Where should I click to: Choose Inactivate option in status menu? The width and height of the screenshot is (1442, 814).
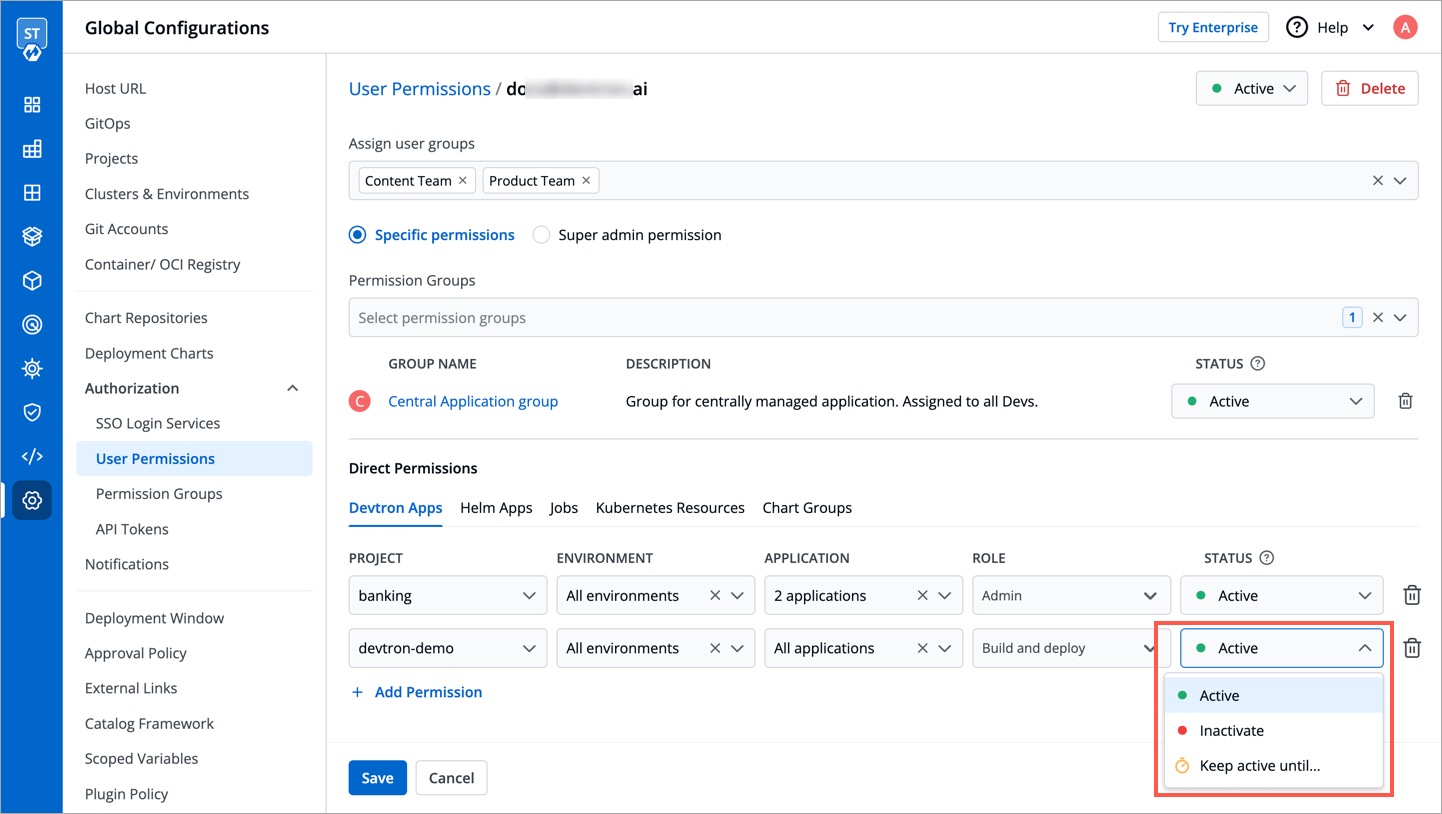tap(1274, 731)
